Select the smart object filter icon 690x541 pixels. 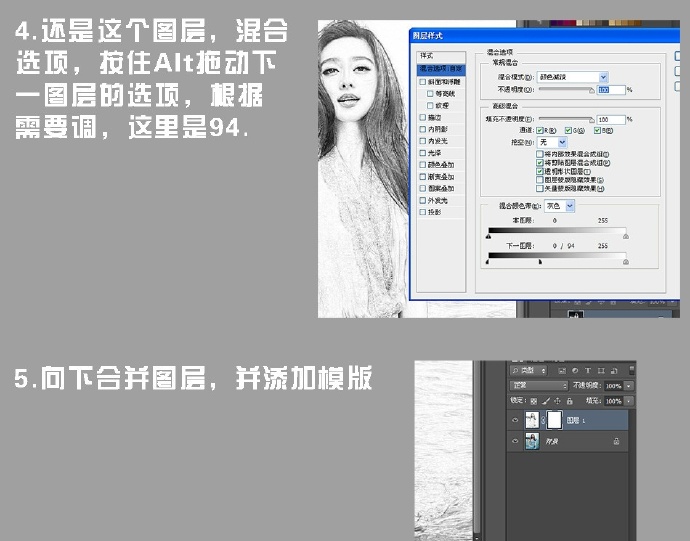tap(614, 371)
